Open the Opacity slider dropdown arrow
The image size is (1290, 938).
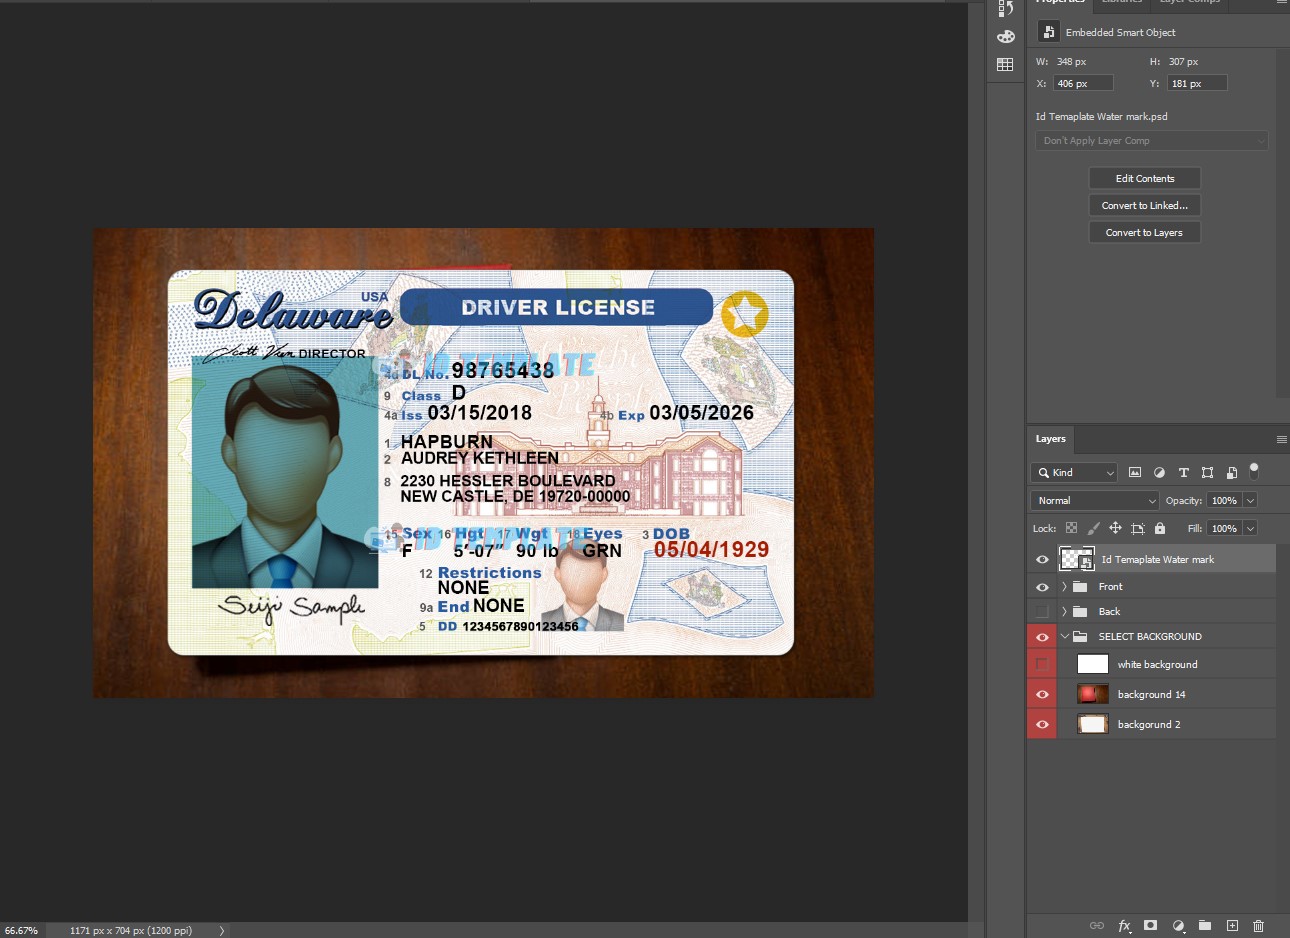coord(1250,500)
